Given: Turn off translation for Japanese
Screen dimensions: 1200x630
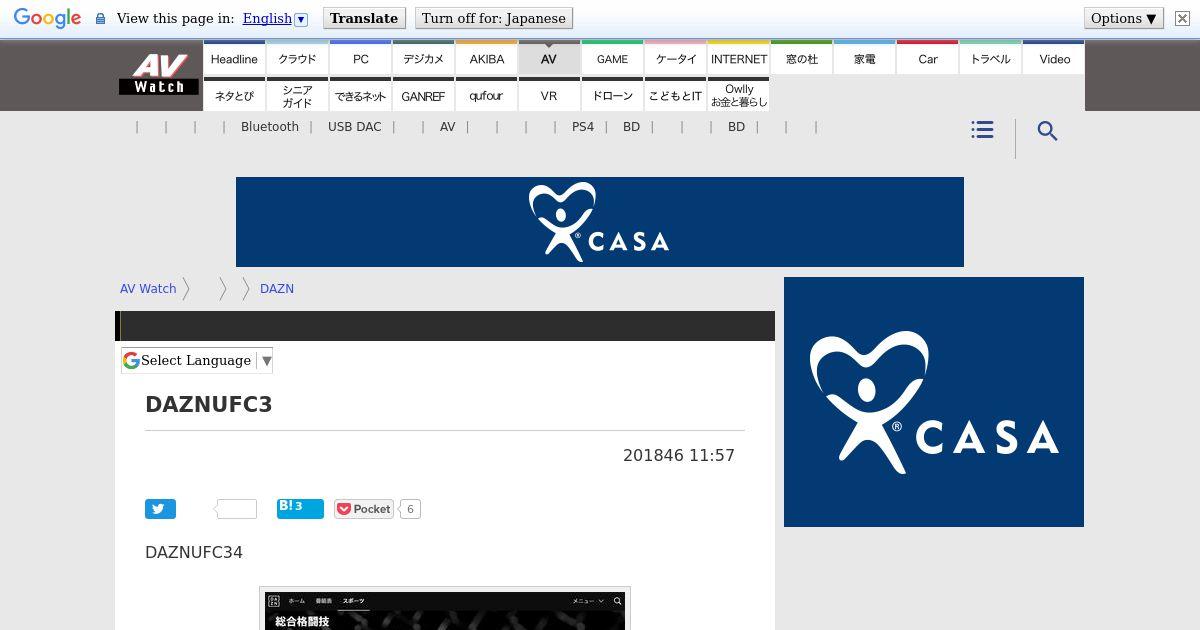Looking at the screenshot, I should tap(494, 18).
